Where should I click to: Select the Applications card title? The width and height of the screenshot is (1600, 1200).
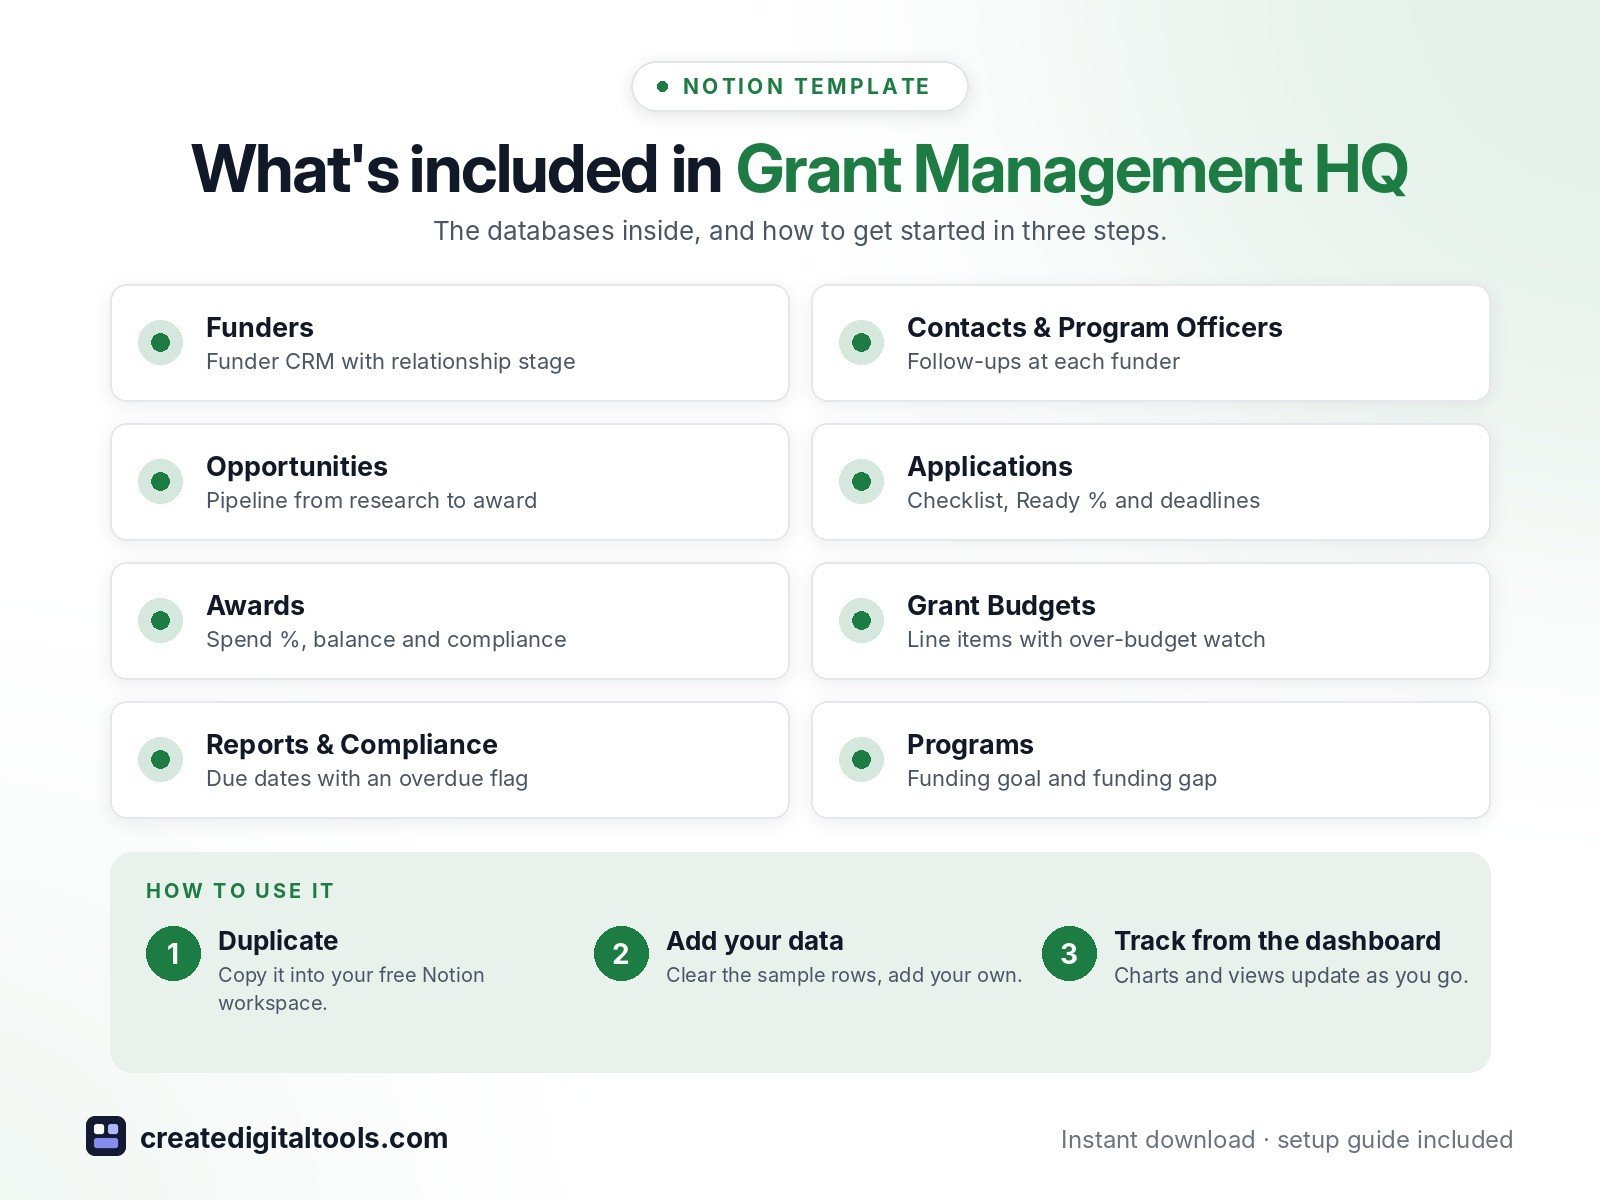point(990,467)
